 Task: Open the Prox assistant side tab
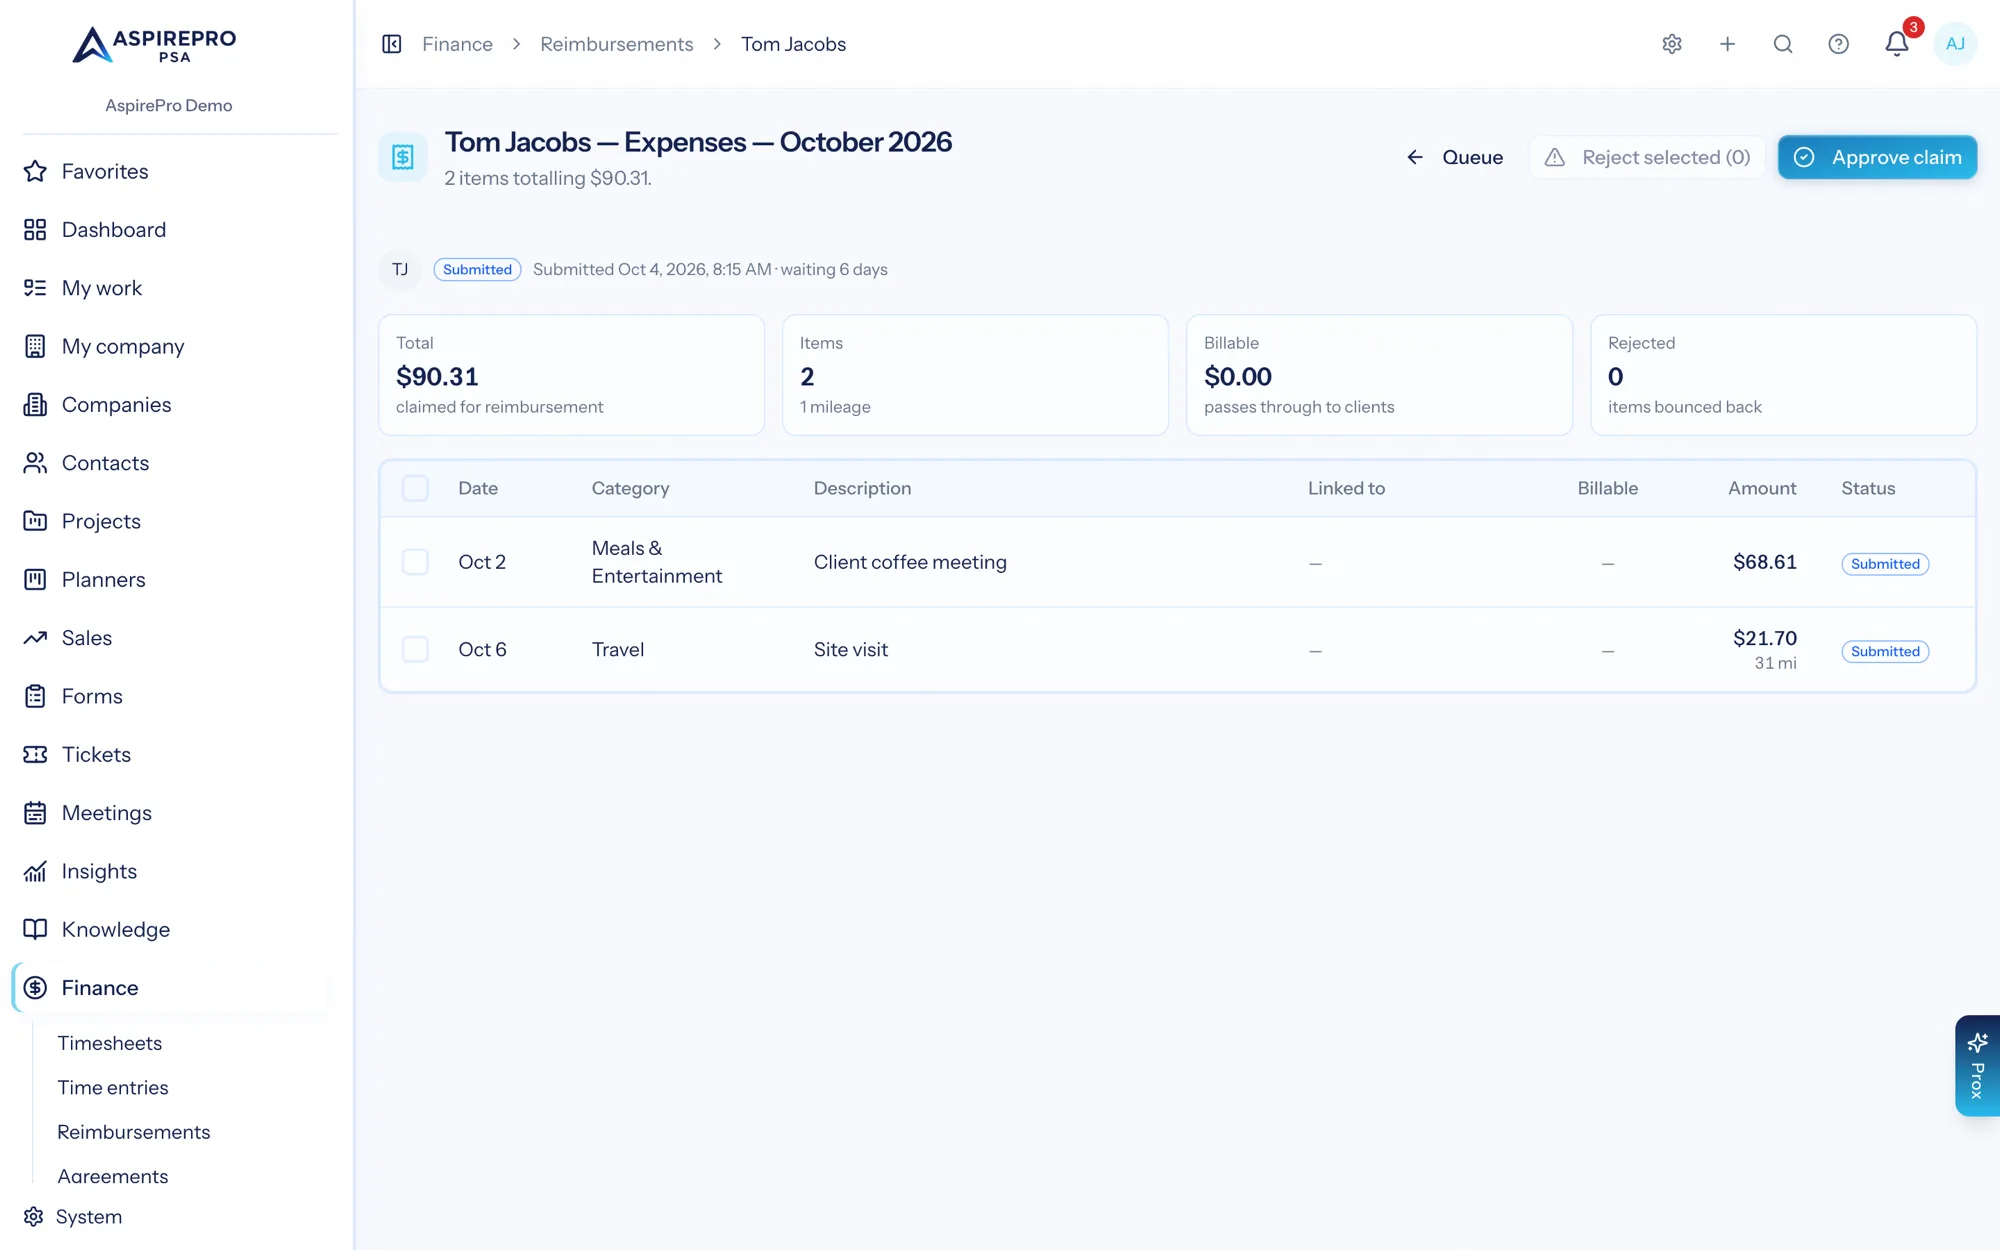1977,1066
